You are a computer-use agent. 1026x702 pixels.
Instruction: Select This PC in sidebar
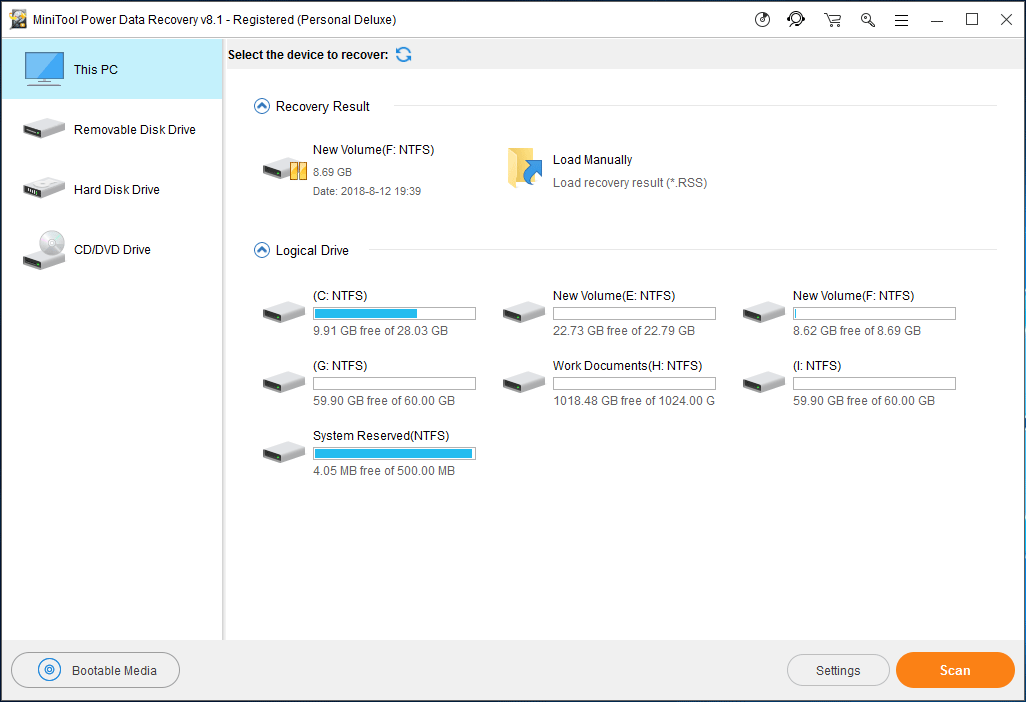(x=112, y=69)
